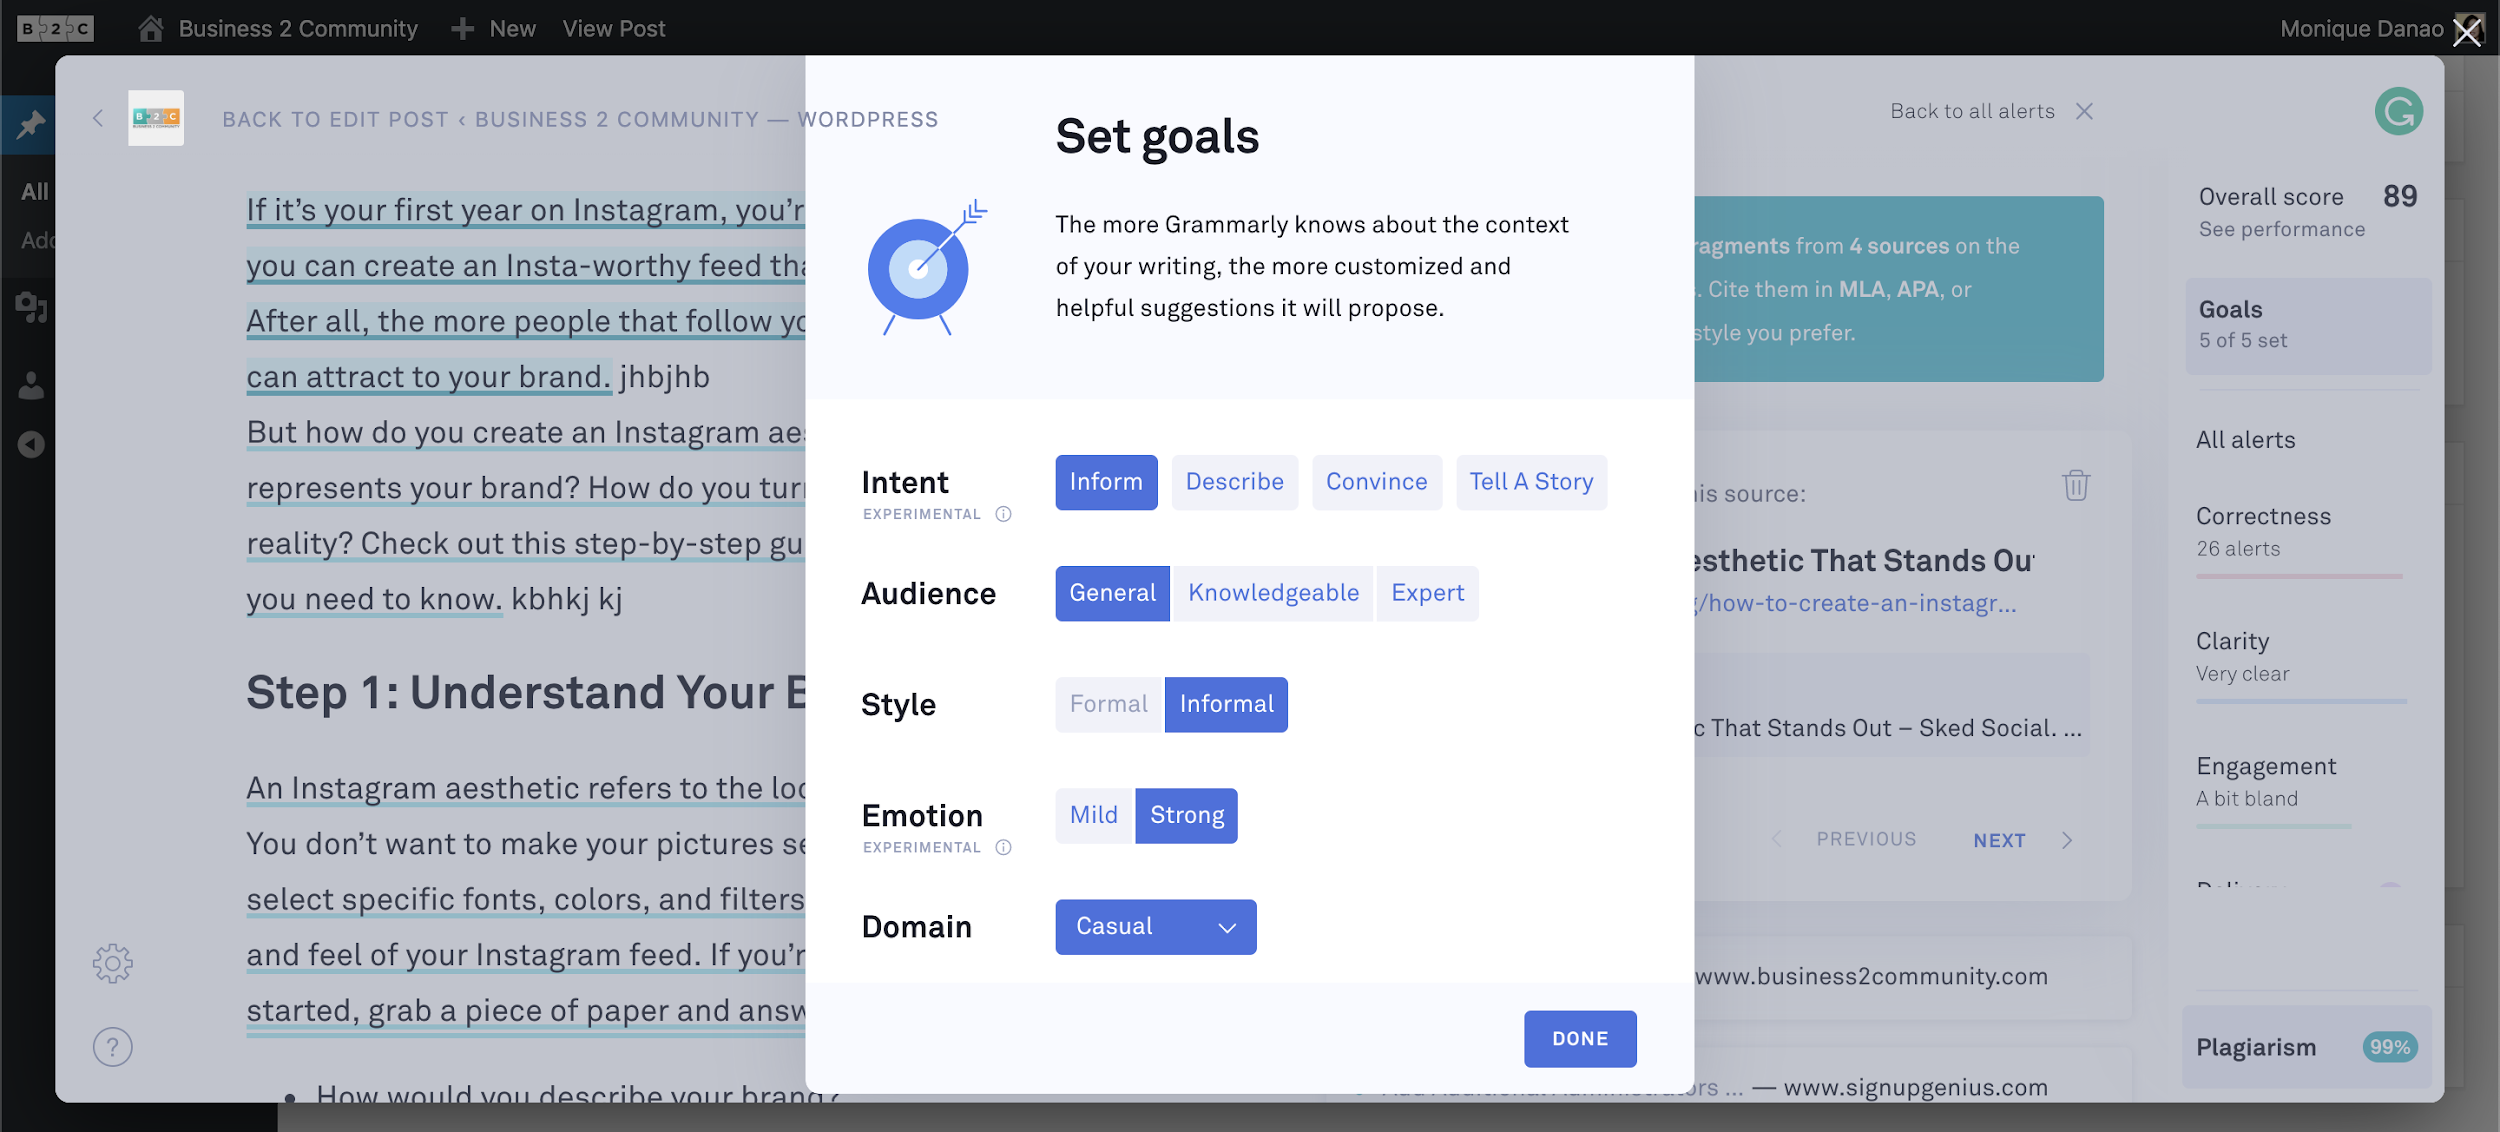Toggle General audience selection

pyautogui.click(x=1111, y=592)
